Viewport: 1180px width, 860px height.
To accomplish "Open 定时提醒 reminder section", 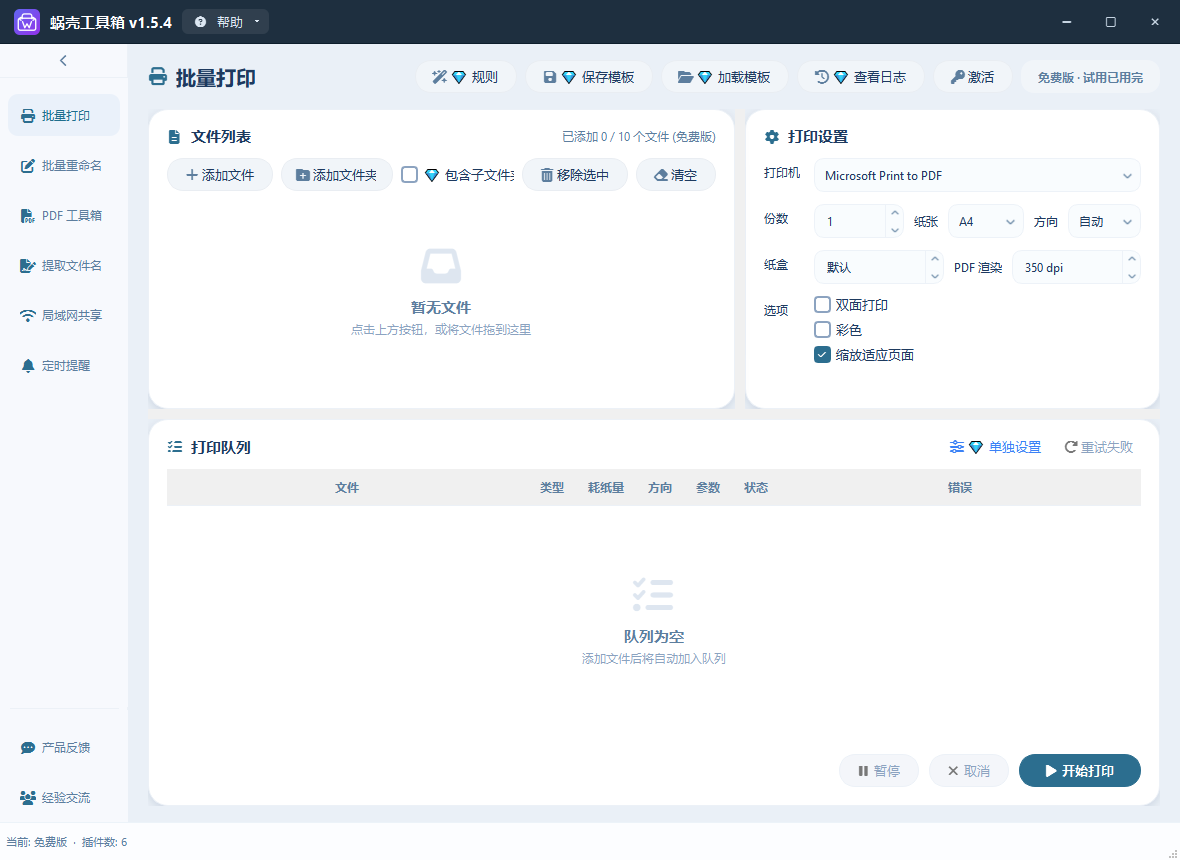I will click(x=64, y=366).
